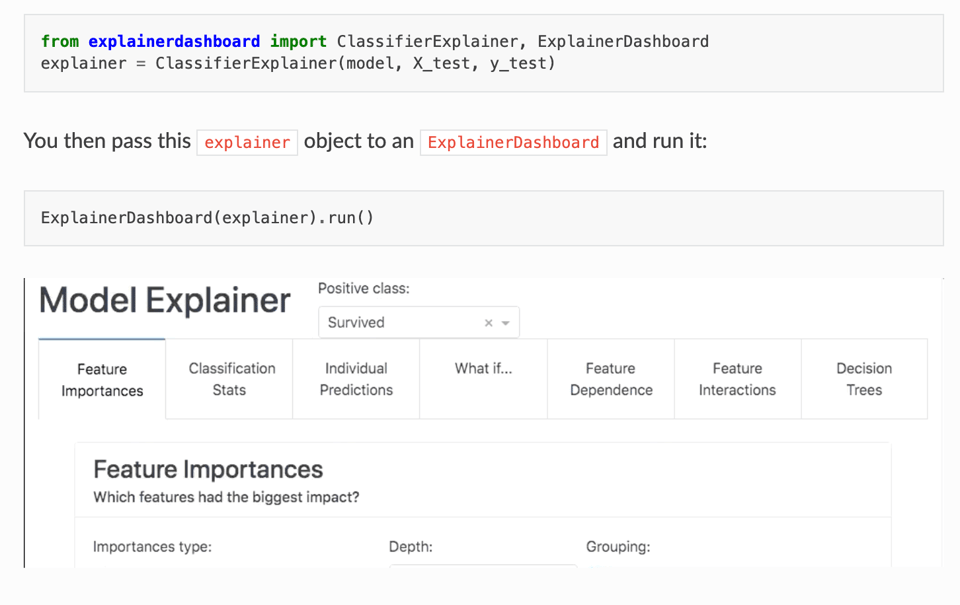Click the red 'ExplainerDashboard' inline code
This screenshot has height=605, width=960.
(513, 142)
